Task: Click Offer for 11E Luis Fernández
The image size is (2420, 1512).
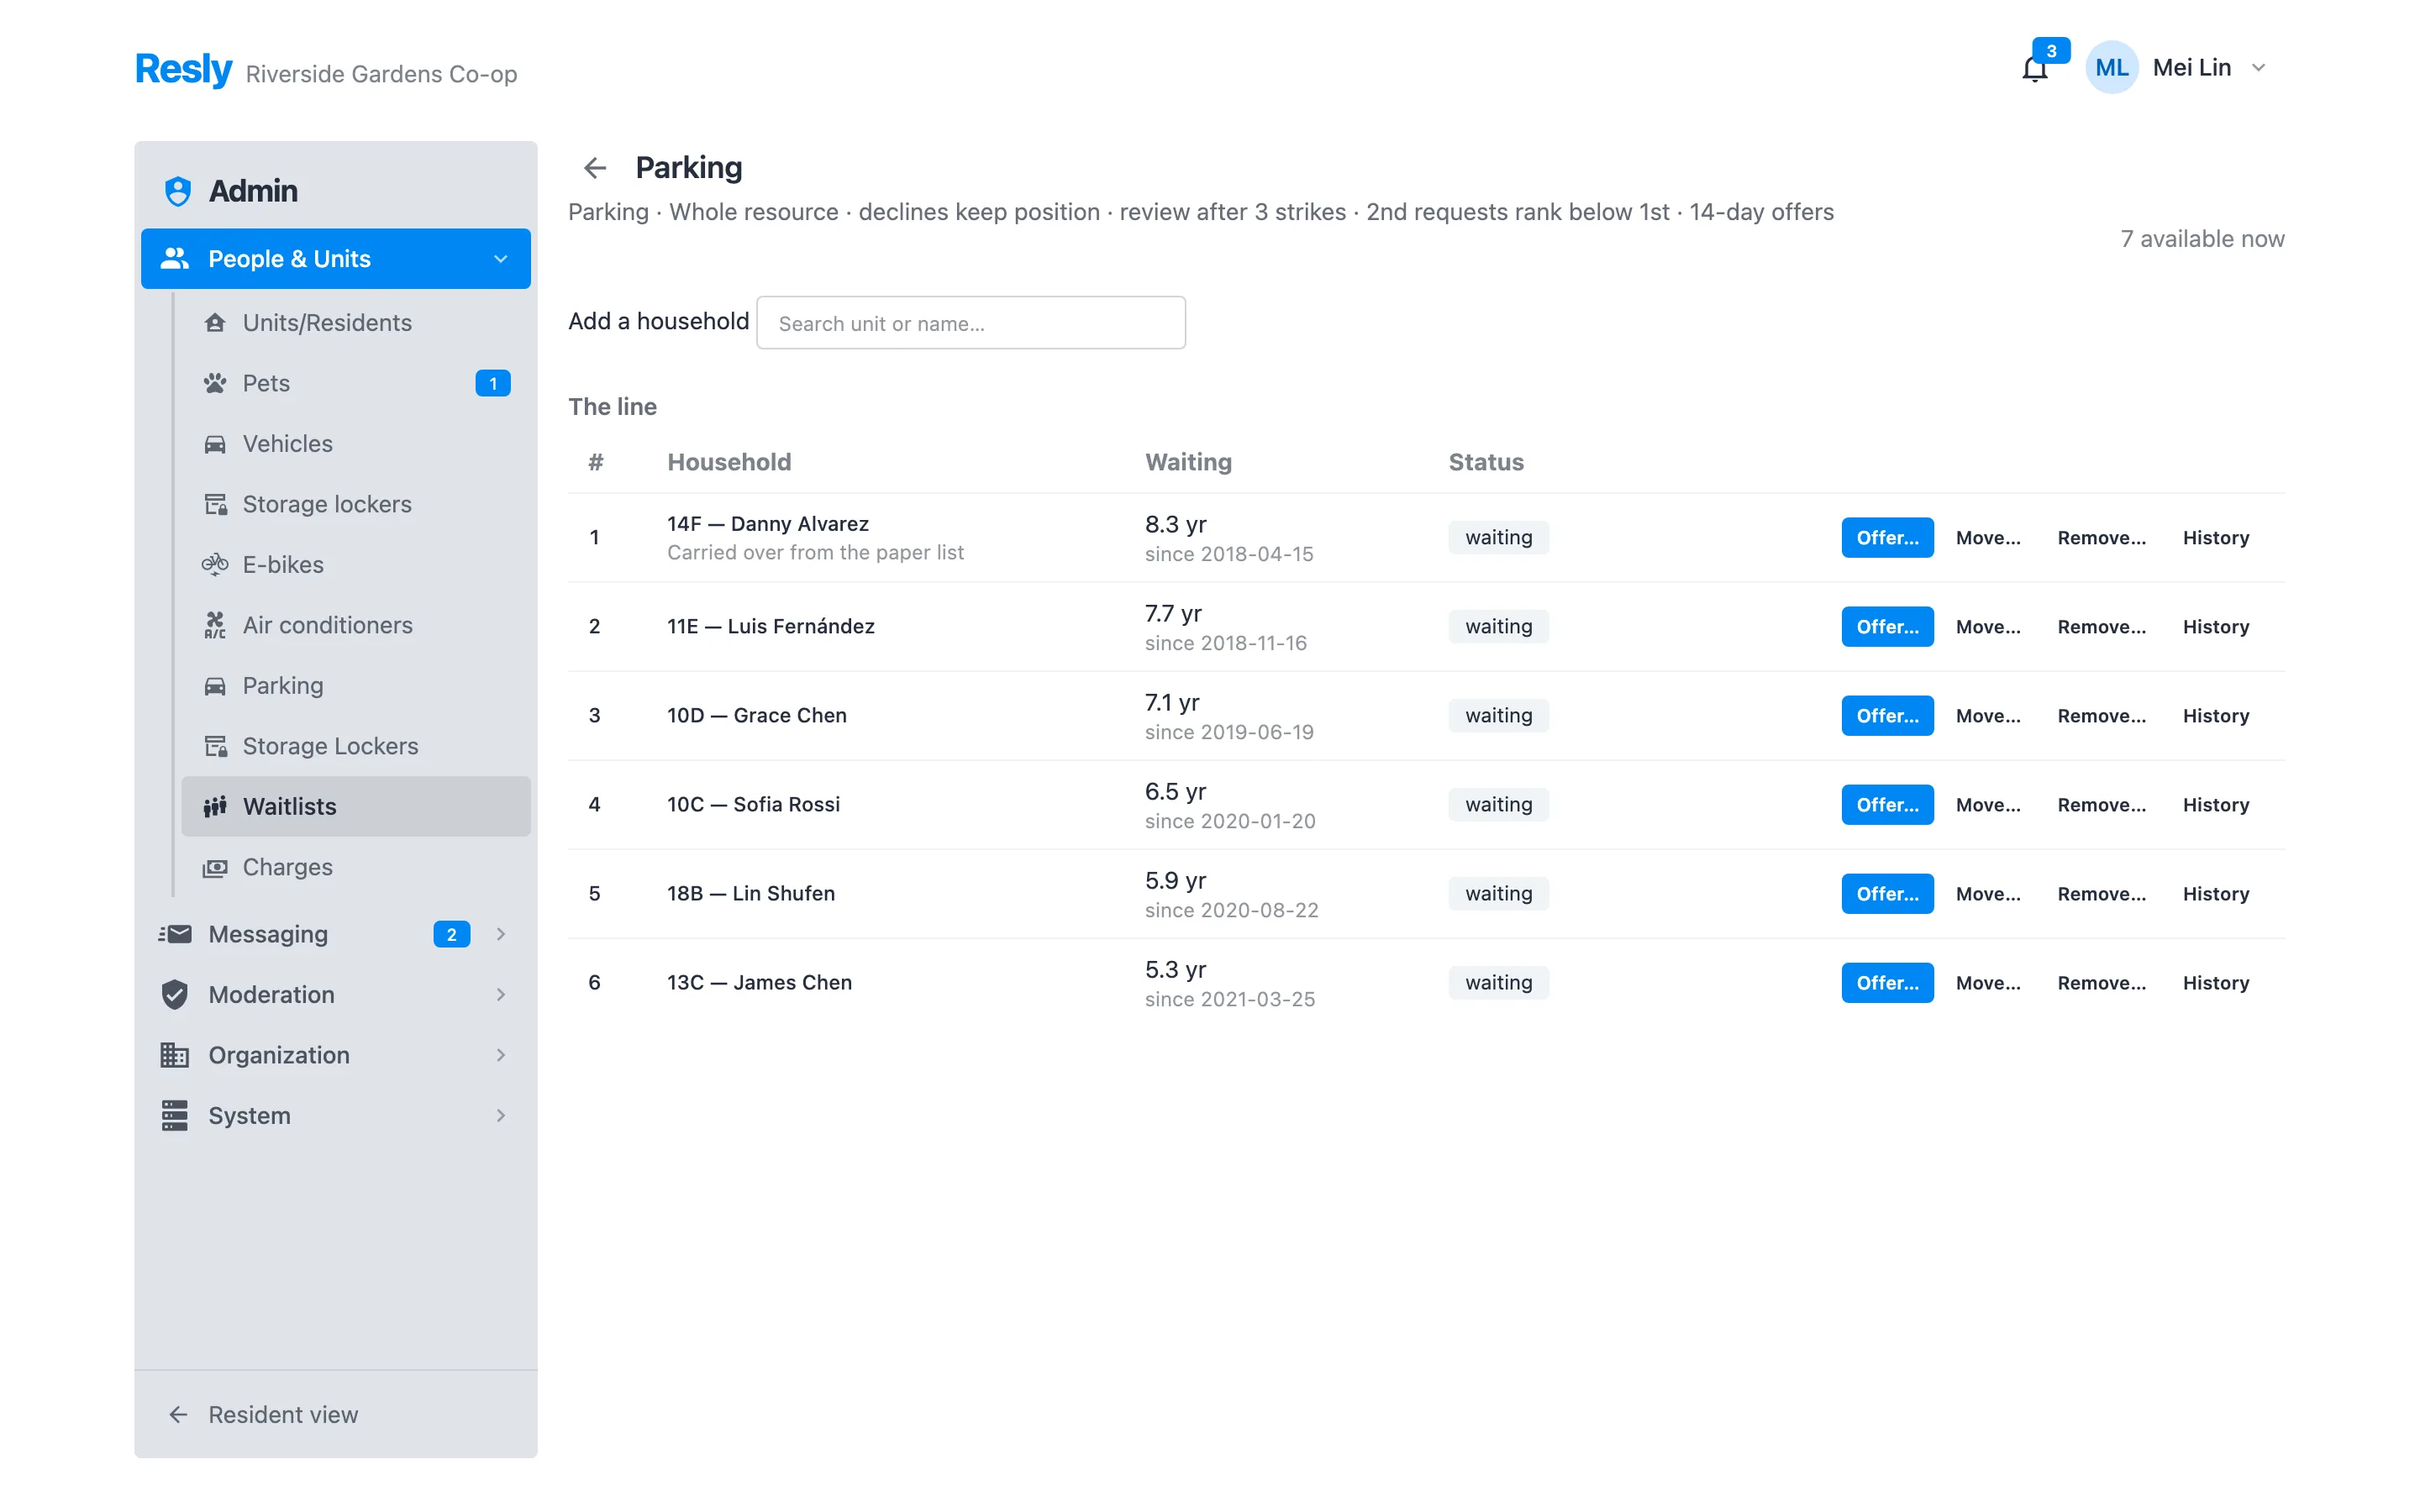Action: coord(1887,627)
